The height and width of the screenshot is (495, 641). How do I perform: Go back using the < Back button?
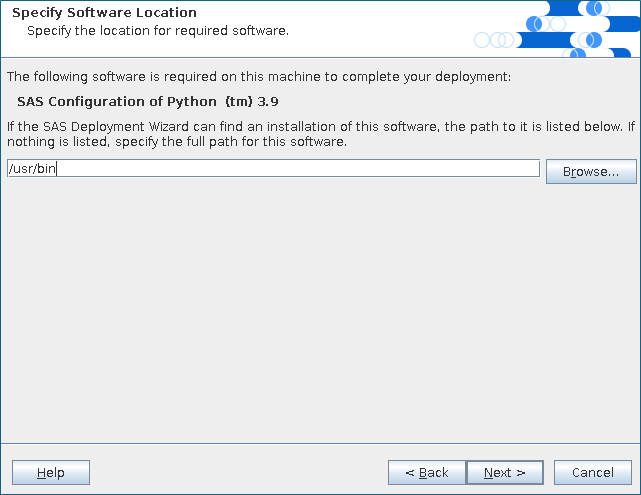tap(426, 472)
